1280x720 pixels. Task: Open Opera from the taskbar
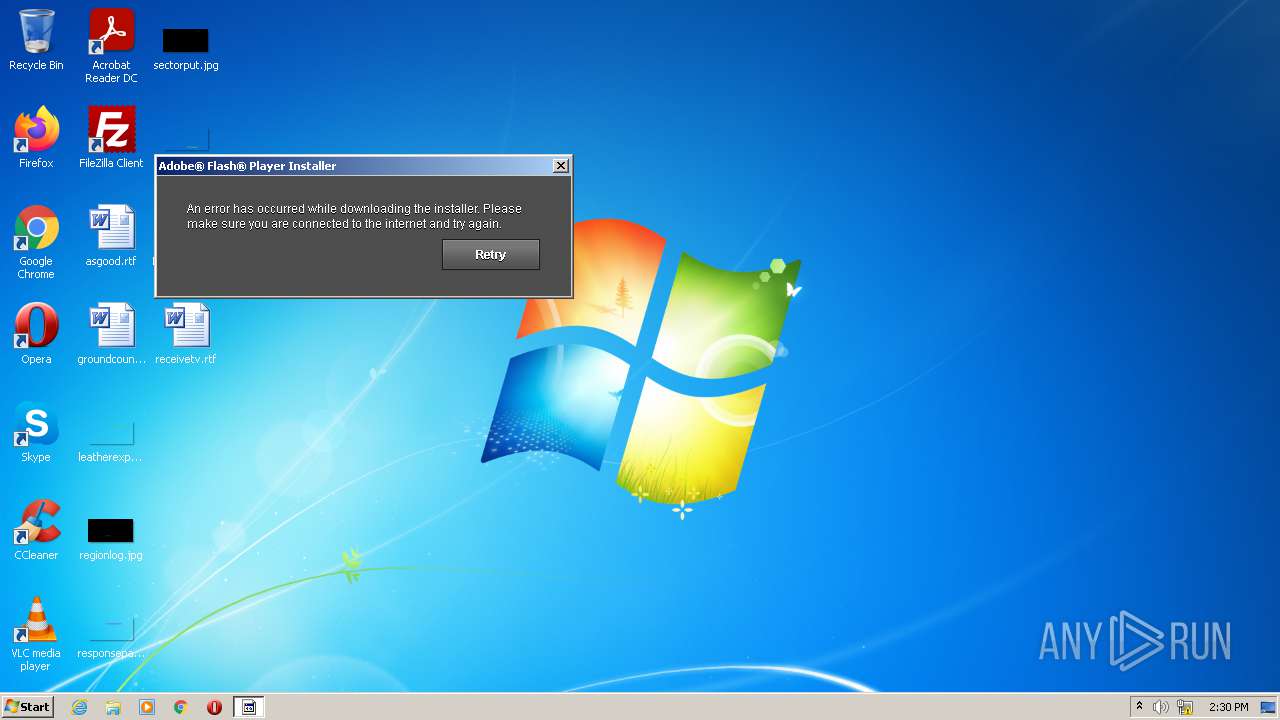pos(214,707)
